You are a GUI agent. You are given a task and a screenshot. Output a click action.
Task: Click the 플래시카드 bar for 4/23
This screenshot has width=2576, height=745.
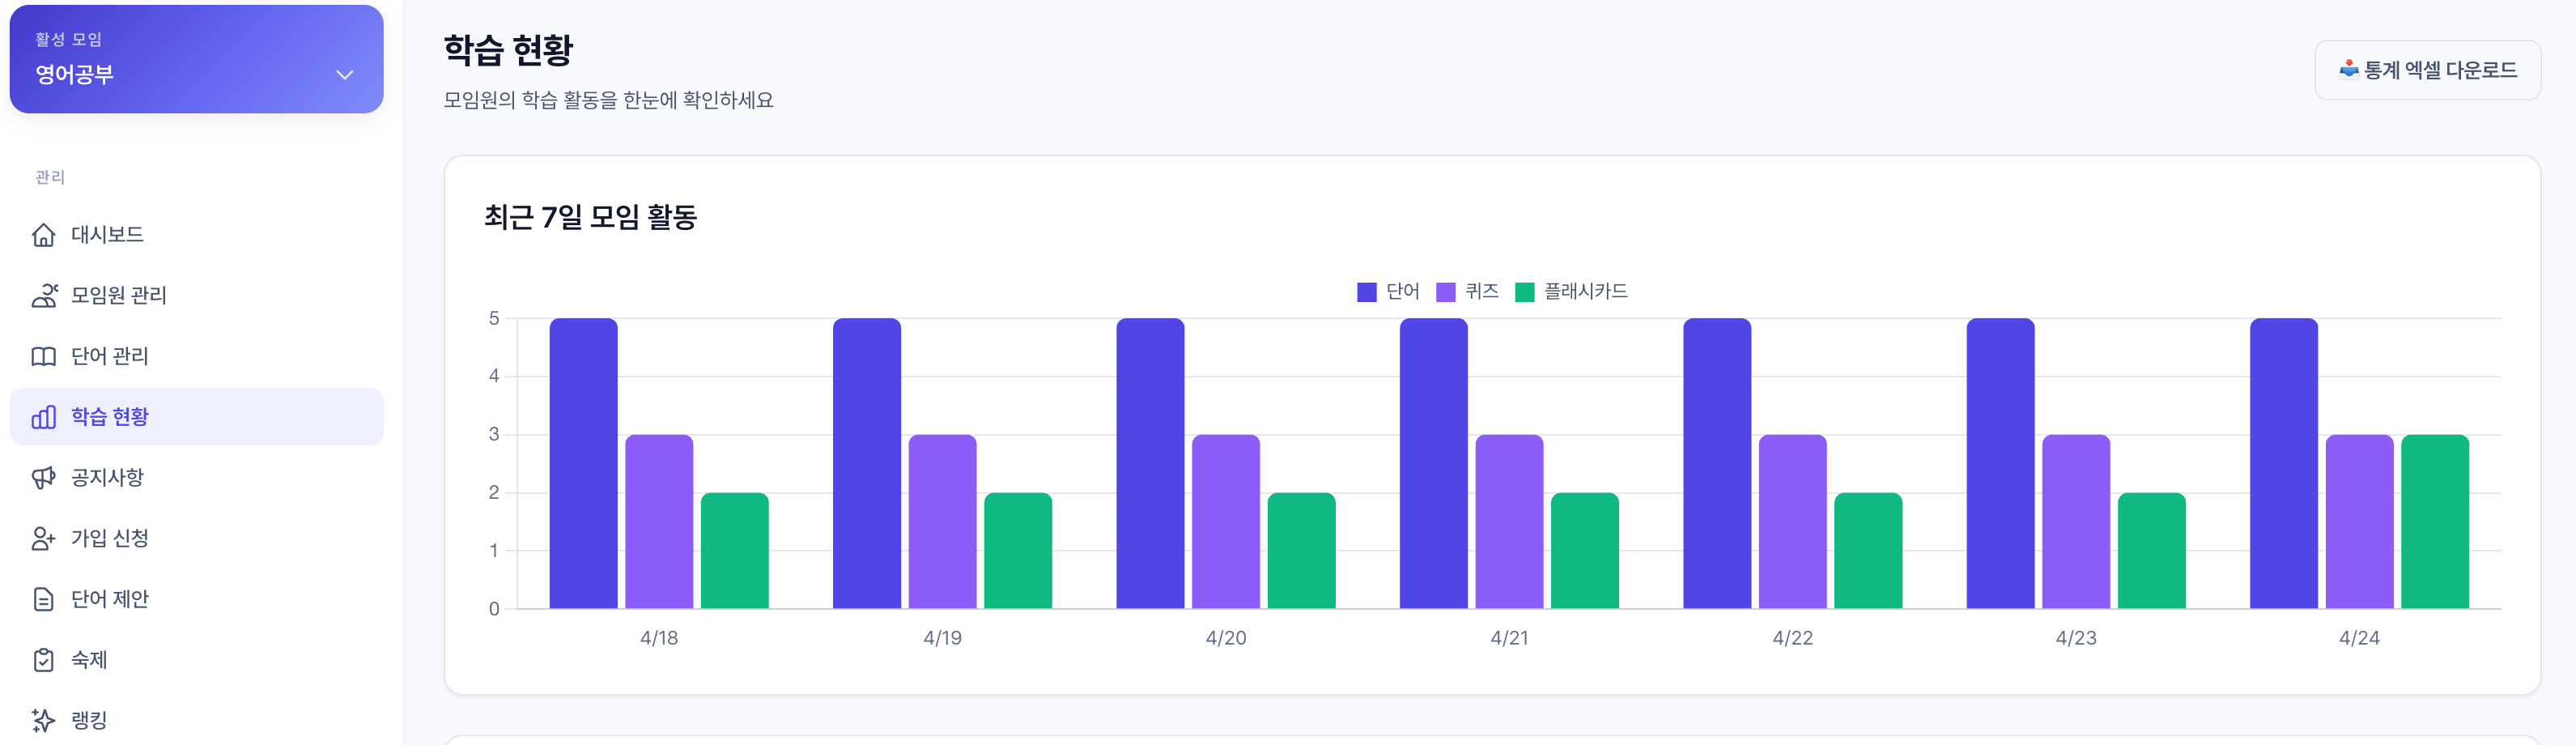[x=2152, y=551]
